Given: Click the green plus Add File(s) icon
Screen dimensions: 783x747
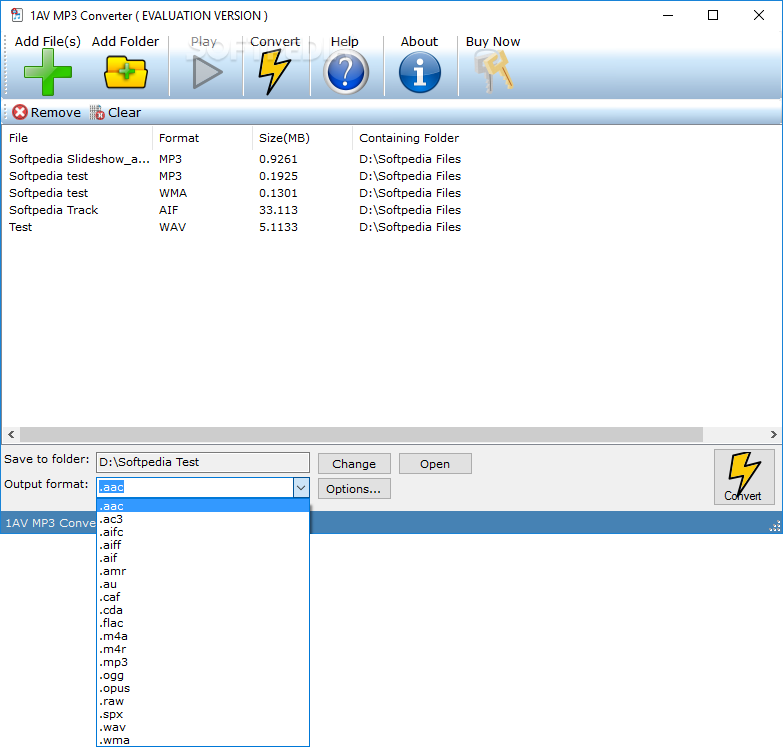Looking at the screenshot, I should click(x=48, y=72).
